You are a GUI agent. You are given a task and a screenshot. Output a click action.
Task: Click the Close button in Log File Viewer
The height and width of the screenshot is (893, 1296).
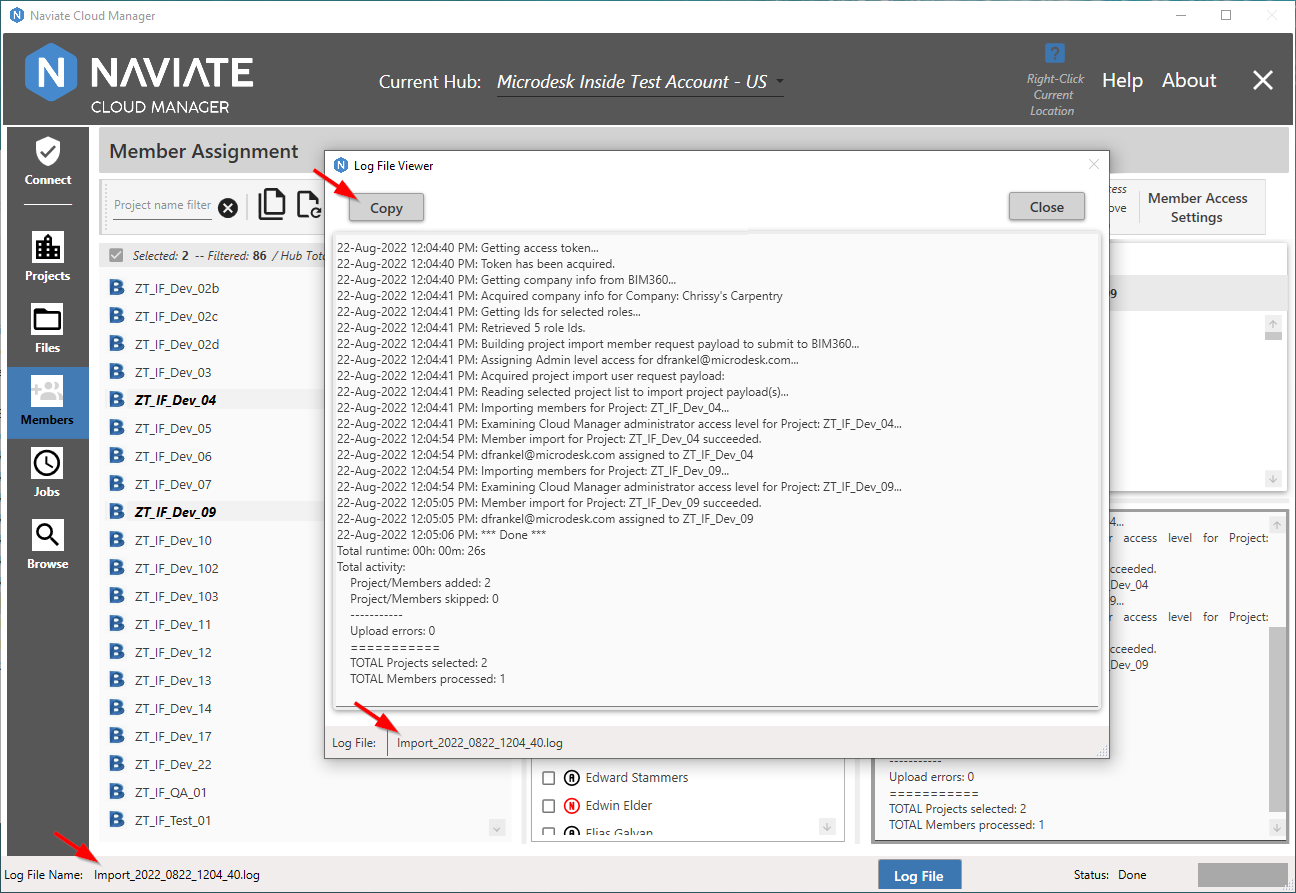1047,207
